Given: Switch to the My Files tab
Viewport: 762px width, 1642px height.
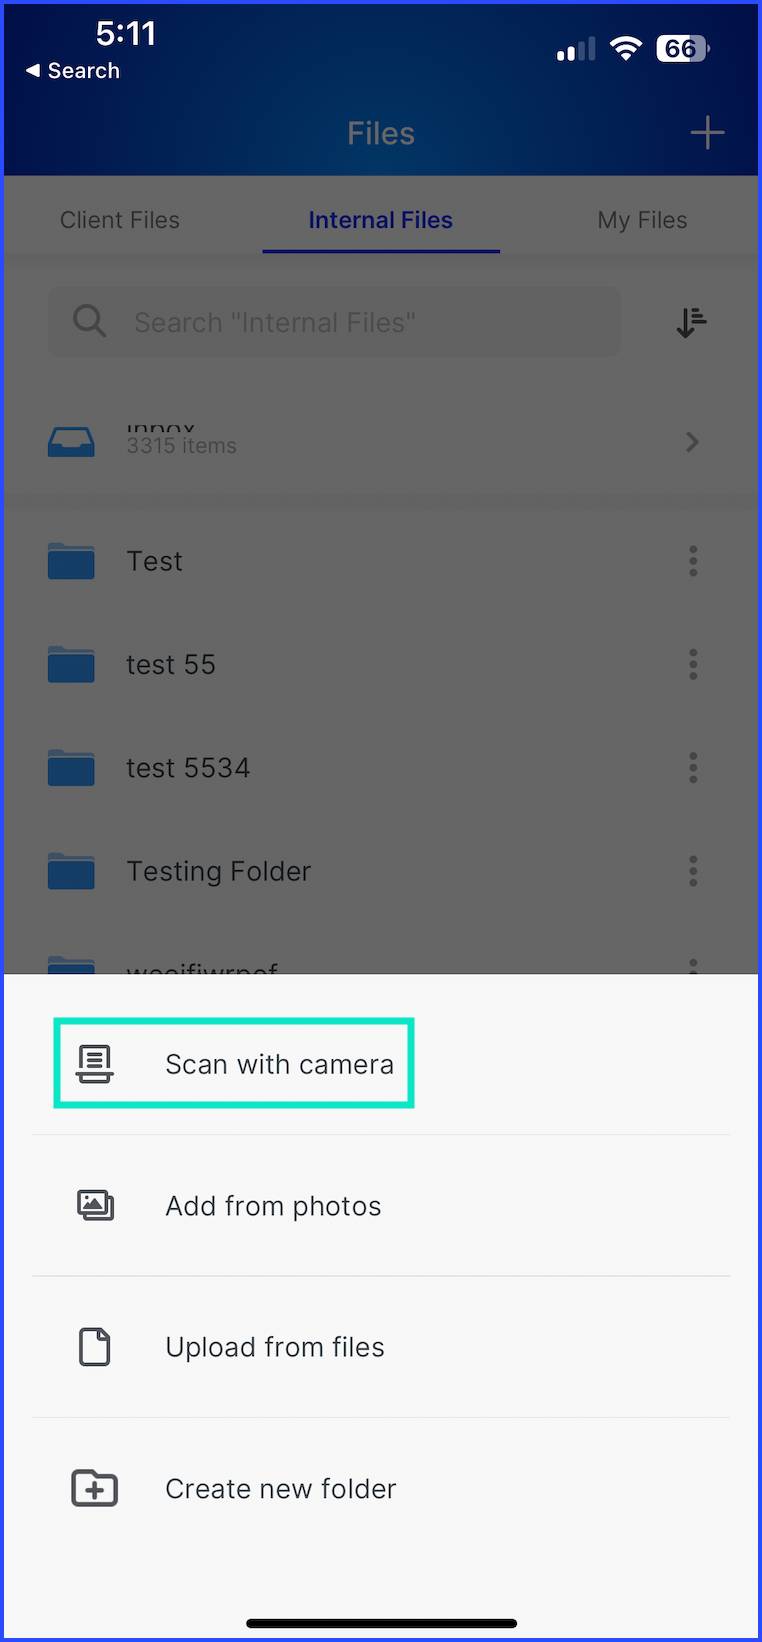Looking at the screenshot, I should (x=642, y=220).
